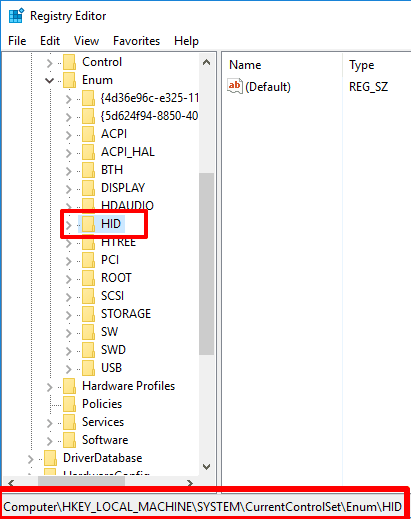Click the {5d624f94-8850-40 folder icon
Viewport: 411px width, 519px height.
click(88, 116)
